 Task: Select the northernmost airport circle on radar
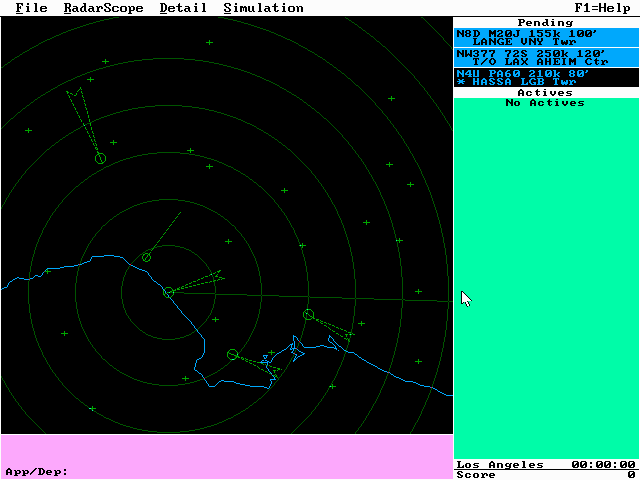[x=100, y=158]
